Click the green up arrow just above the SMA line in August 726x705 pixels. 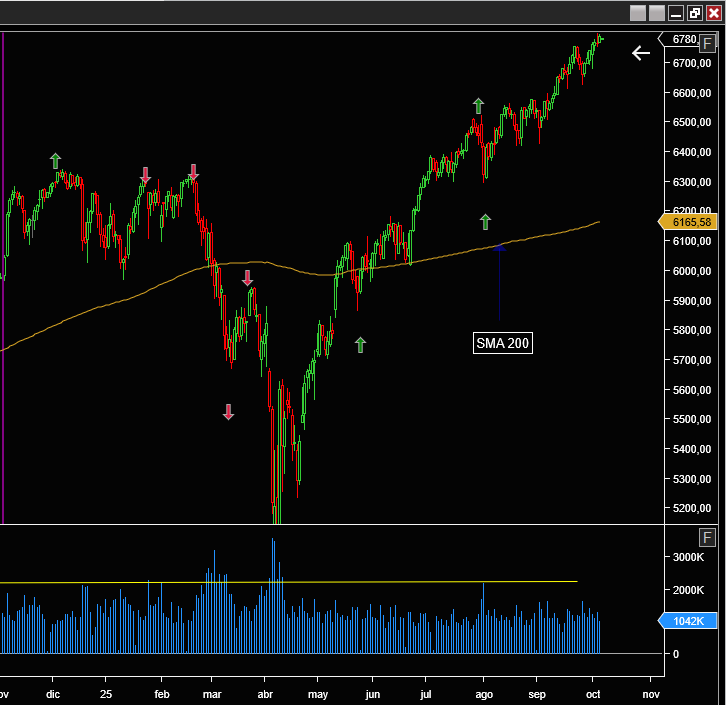[x=485, y=221]
